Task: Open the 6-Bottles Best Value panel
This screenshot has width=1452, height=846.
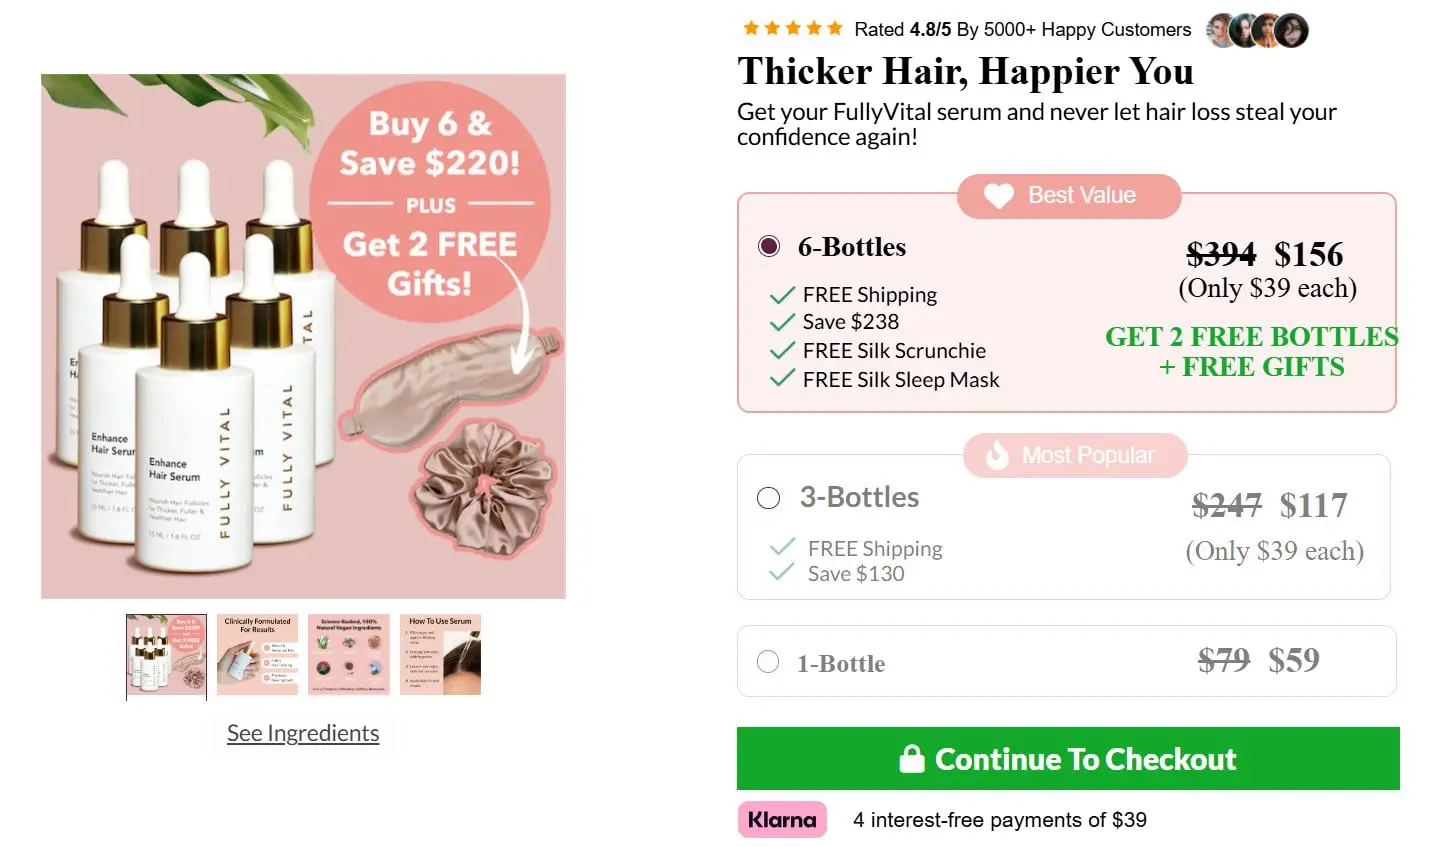Action: tap(1066, 302)
